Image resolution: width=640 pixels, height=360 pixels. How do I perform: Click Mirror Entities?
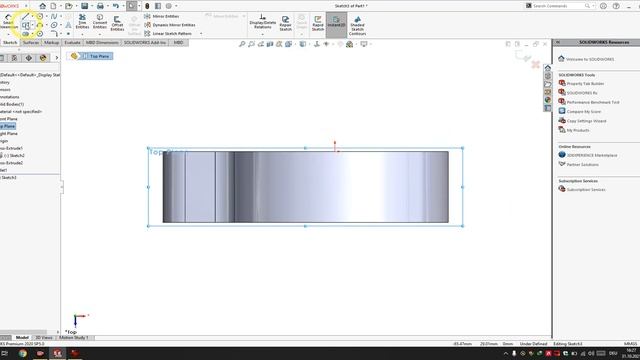coord(162,16)
